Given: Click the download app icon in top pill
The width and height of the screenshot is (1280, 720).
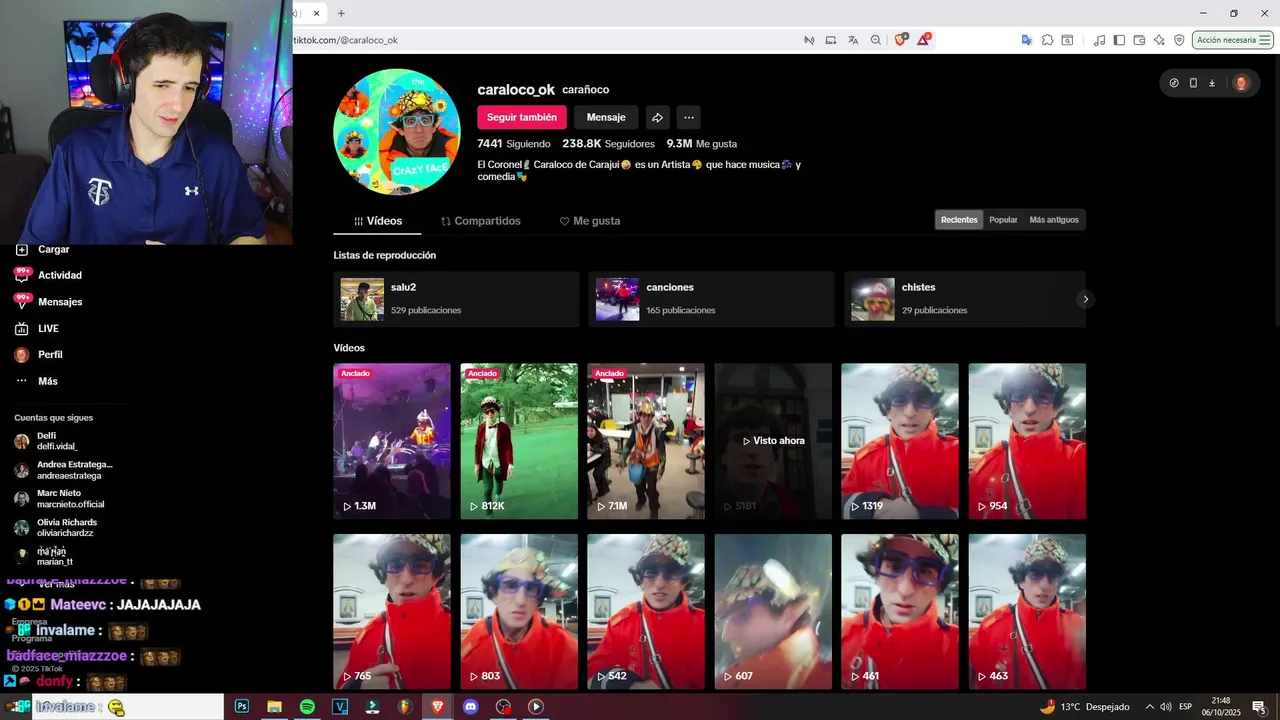Looking at the screenshot, I should (x=1212, y=83).
